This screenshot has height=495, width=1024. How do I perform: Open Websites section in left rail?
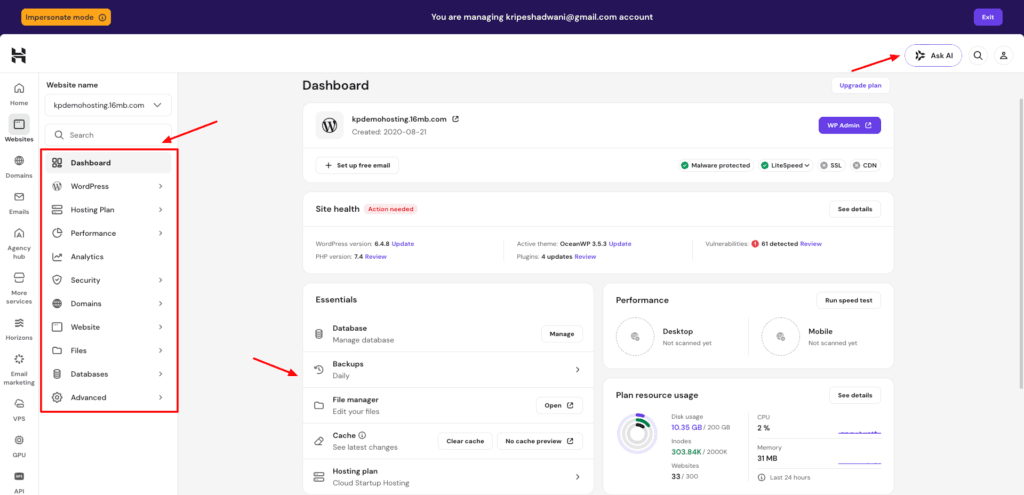(19, 129)
